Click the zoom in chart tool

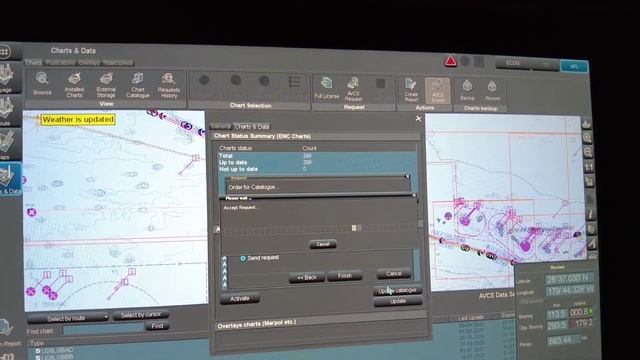pyautogui.click(x=587, y=138)
